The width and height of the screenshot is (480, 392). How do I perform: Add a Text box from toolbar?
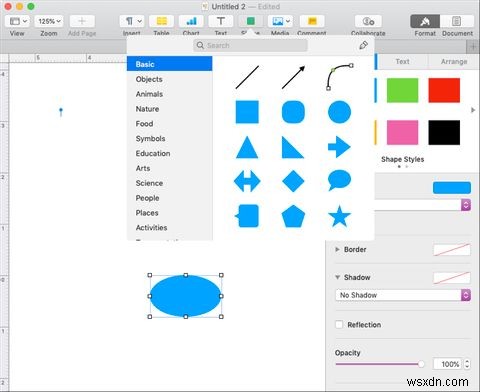pos(221,21)
